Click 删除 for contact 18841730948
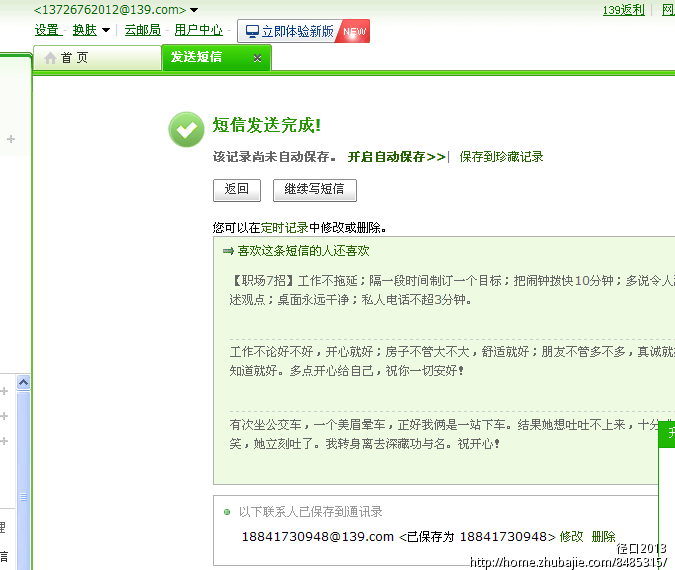Screen dimensions: 675x570 pos(604,536)
